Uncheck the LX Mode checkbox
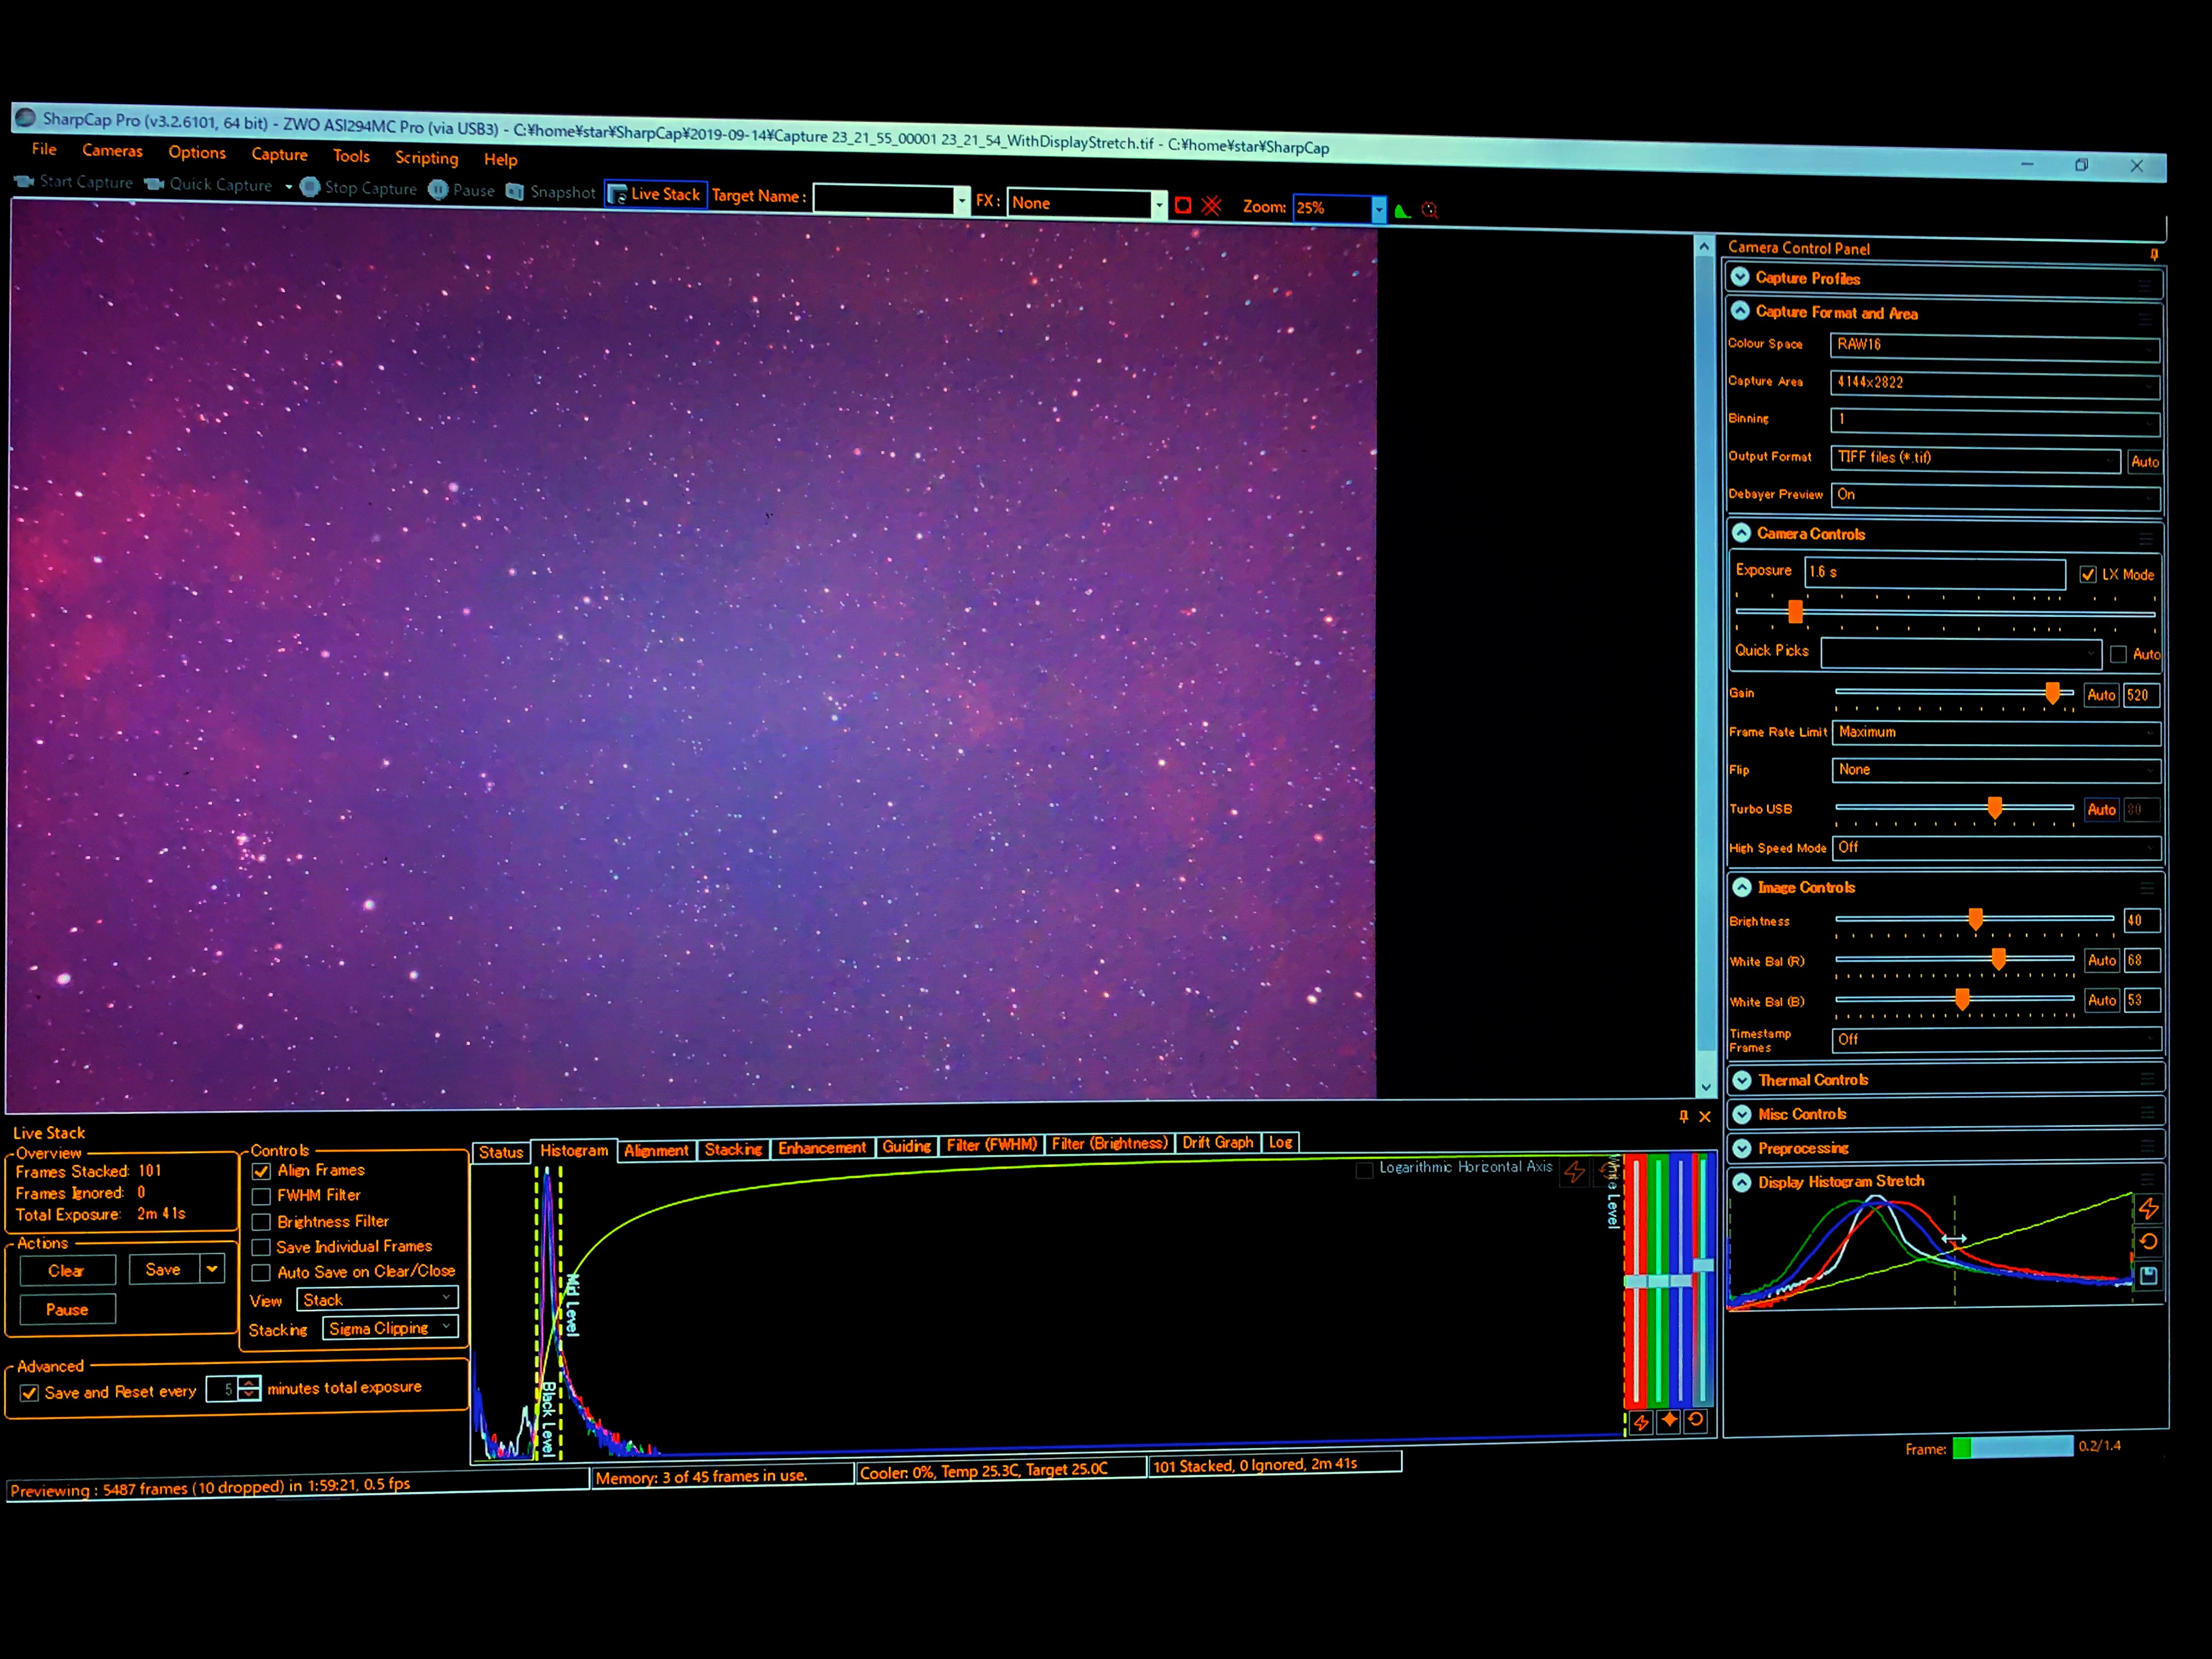Viewport: 2212px width, 1659px height. pos(2088,574)
